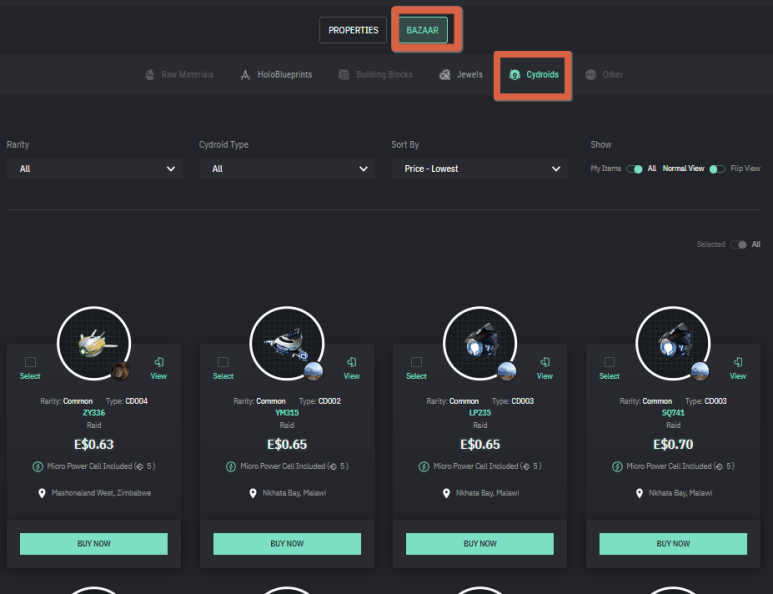Click the LP235 cydroid thumbnail image
Image resolution: width=773 pixels, height=594 pixels.
coord(480,344)
